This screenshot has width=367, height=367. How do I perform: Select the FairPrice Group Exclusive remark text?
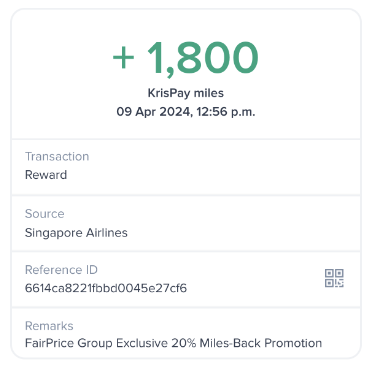96,343
